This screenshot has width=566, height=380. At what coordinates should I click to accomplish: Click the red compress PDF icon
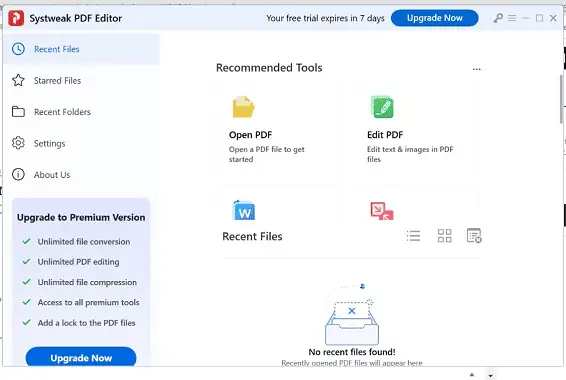[382, 211]
